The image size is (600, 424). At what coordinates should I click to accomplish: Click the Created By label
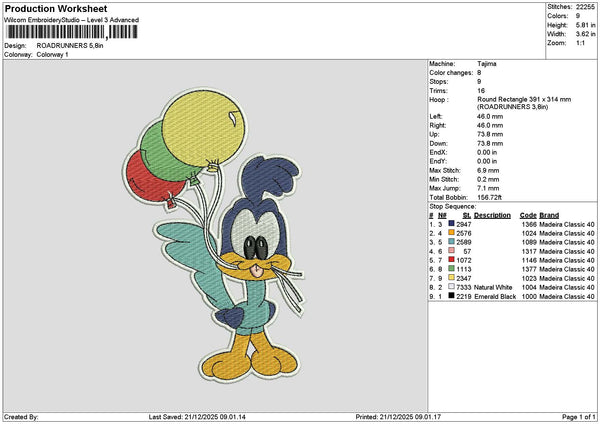point(21,417)
